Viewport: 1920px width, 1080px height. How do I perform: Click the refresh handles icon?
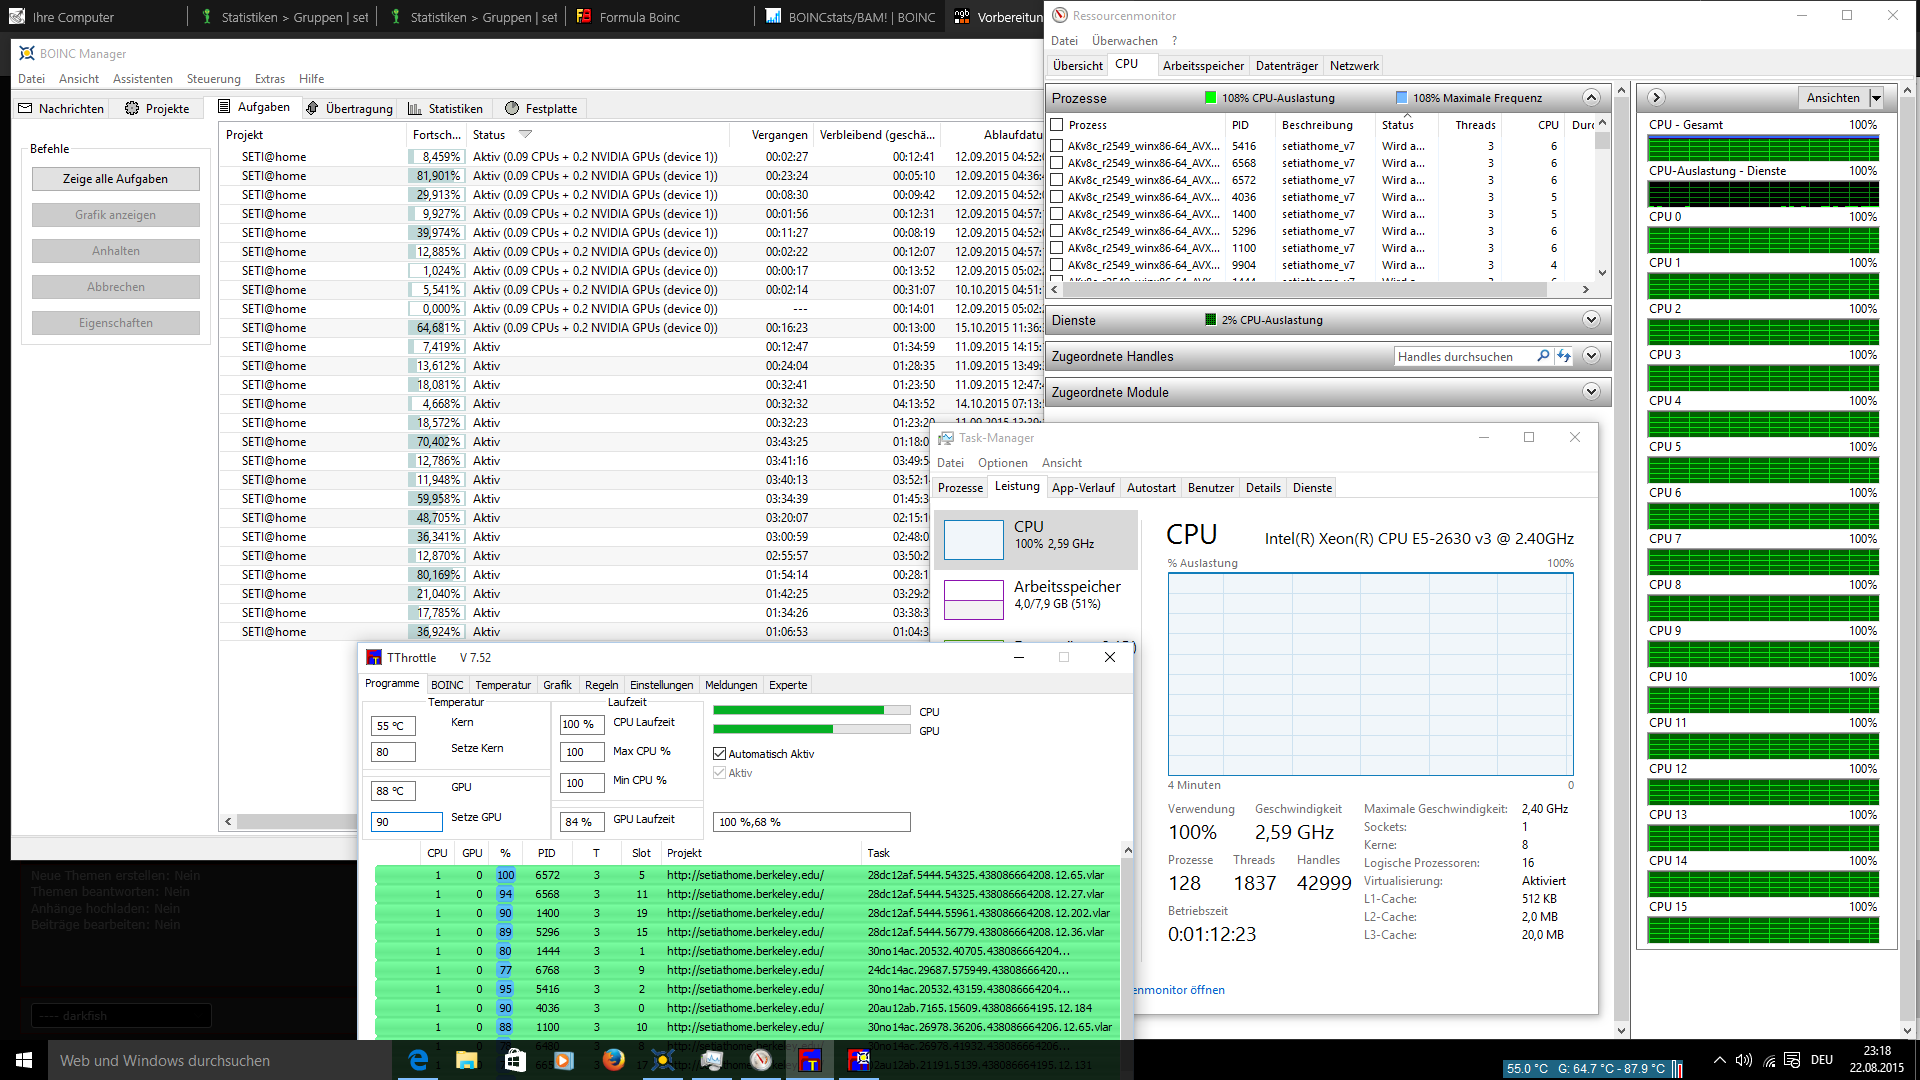point(1564,356)
